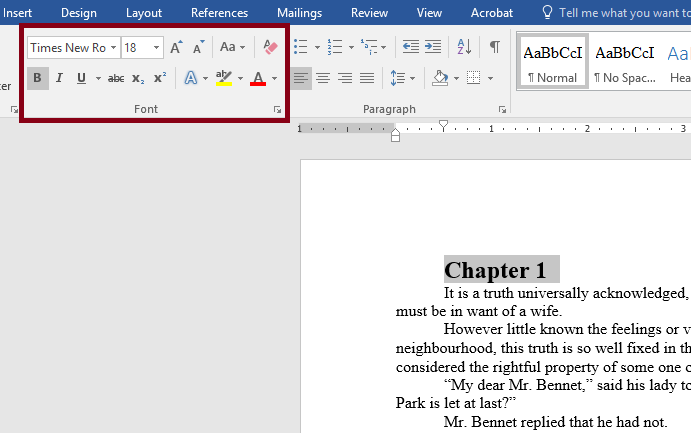The height and width of the screenshot is (433, 691).
Task: Expand shading color dropdown arrow
Action: tap(456, 79)
